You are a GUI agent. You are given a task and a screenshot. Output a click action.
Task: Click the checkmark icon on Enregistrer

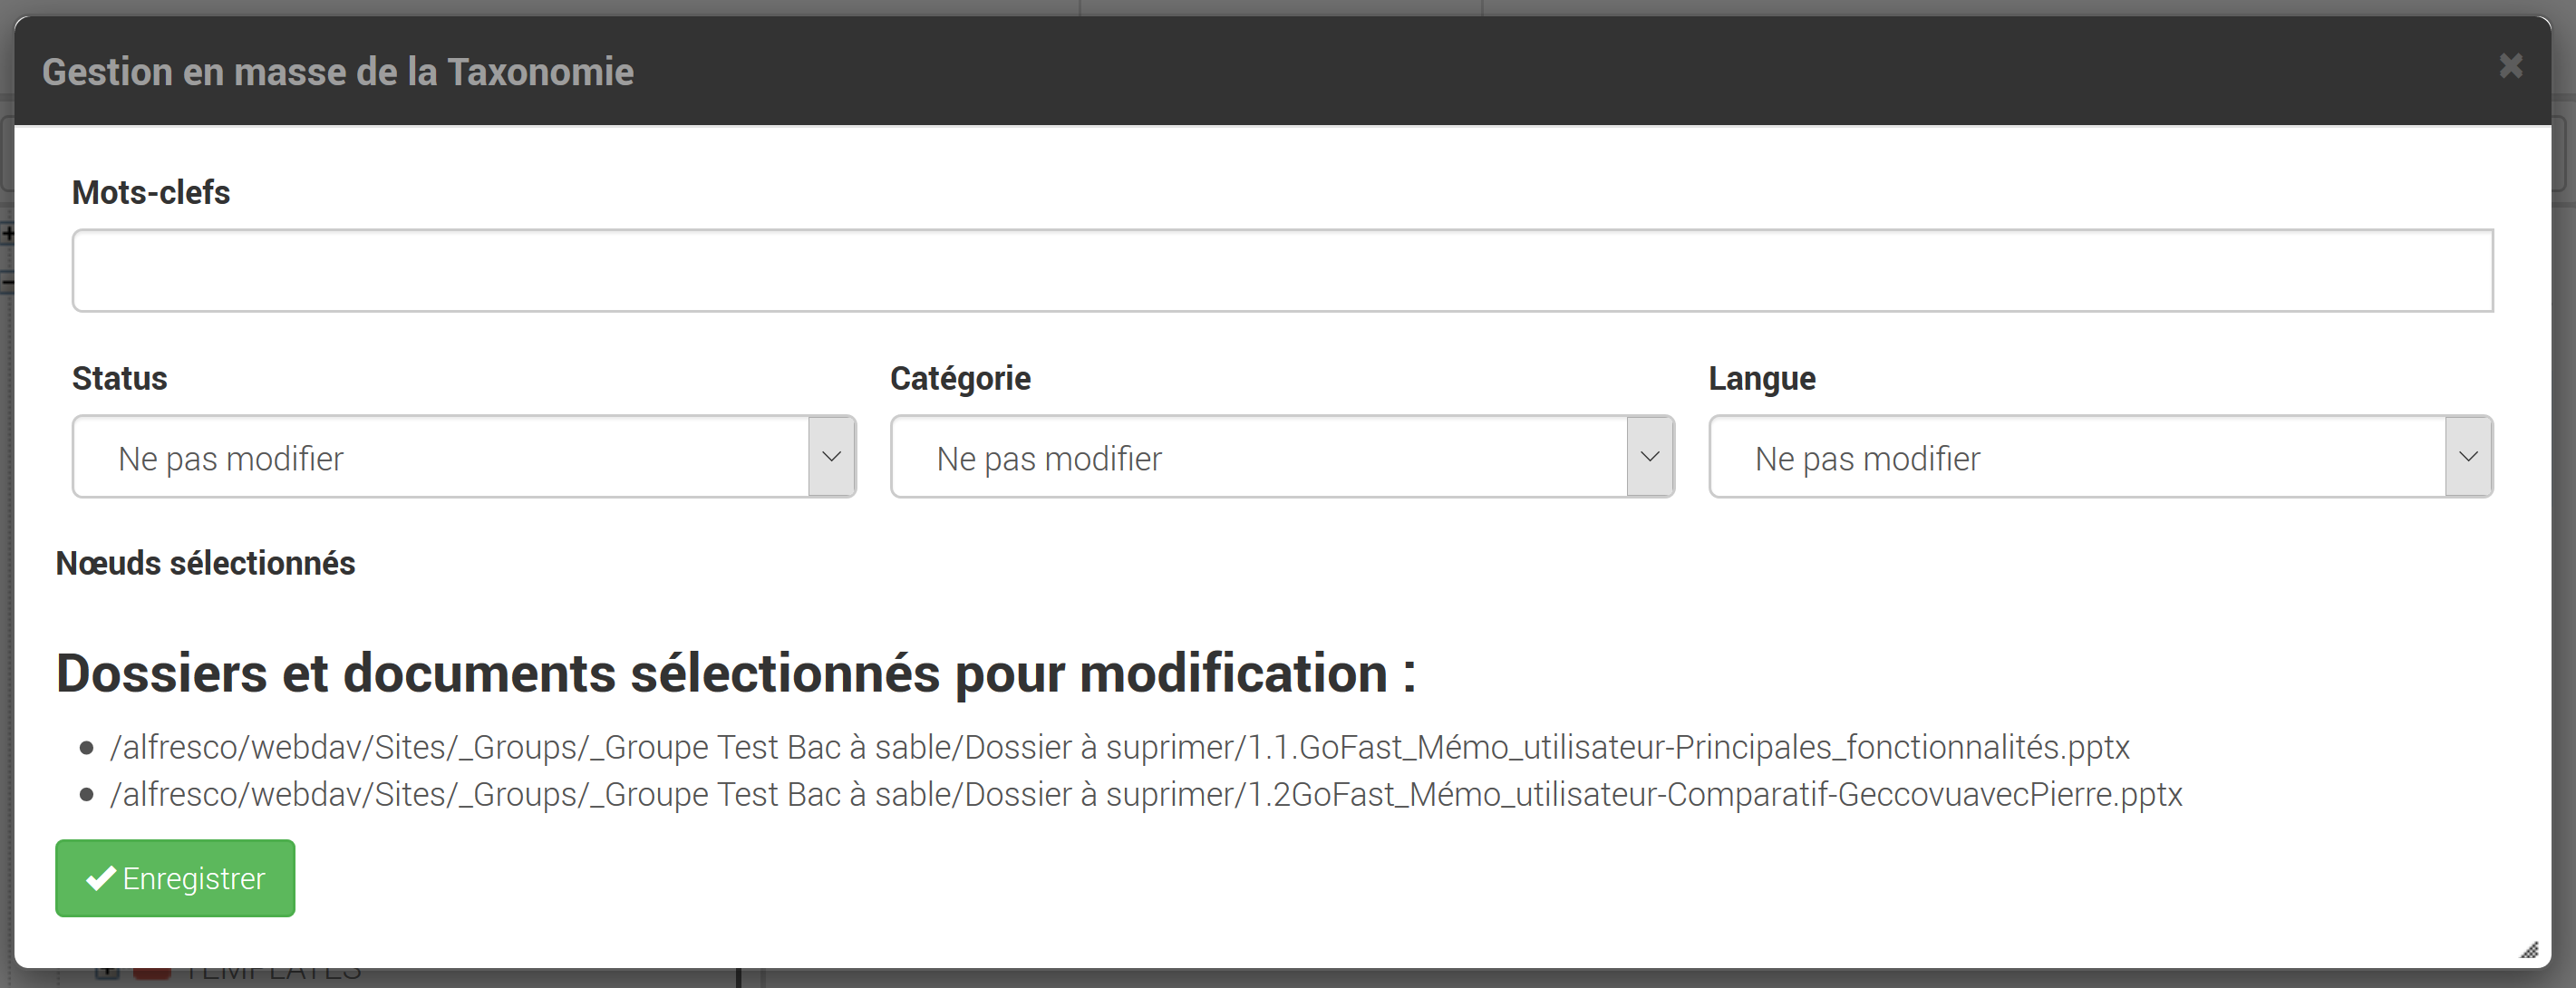[x=100, y=878]
